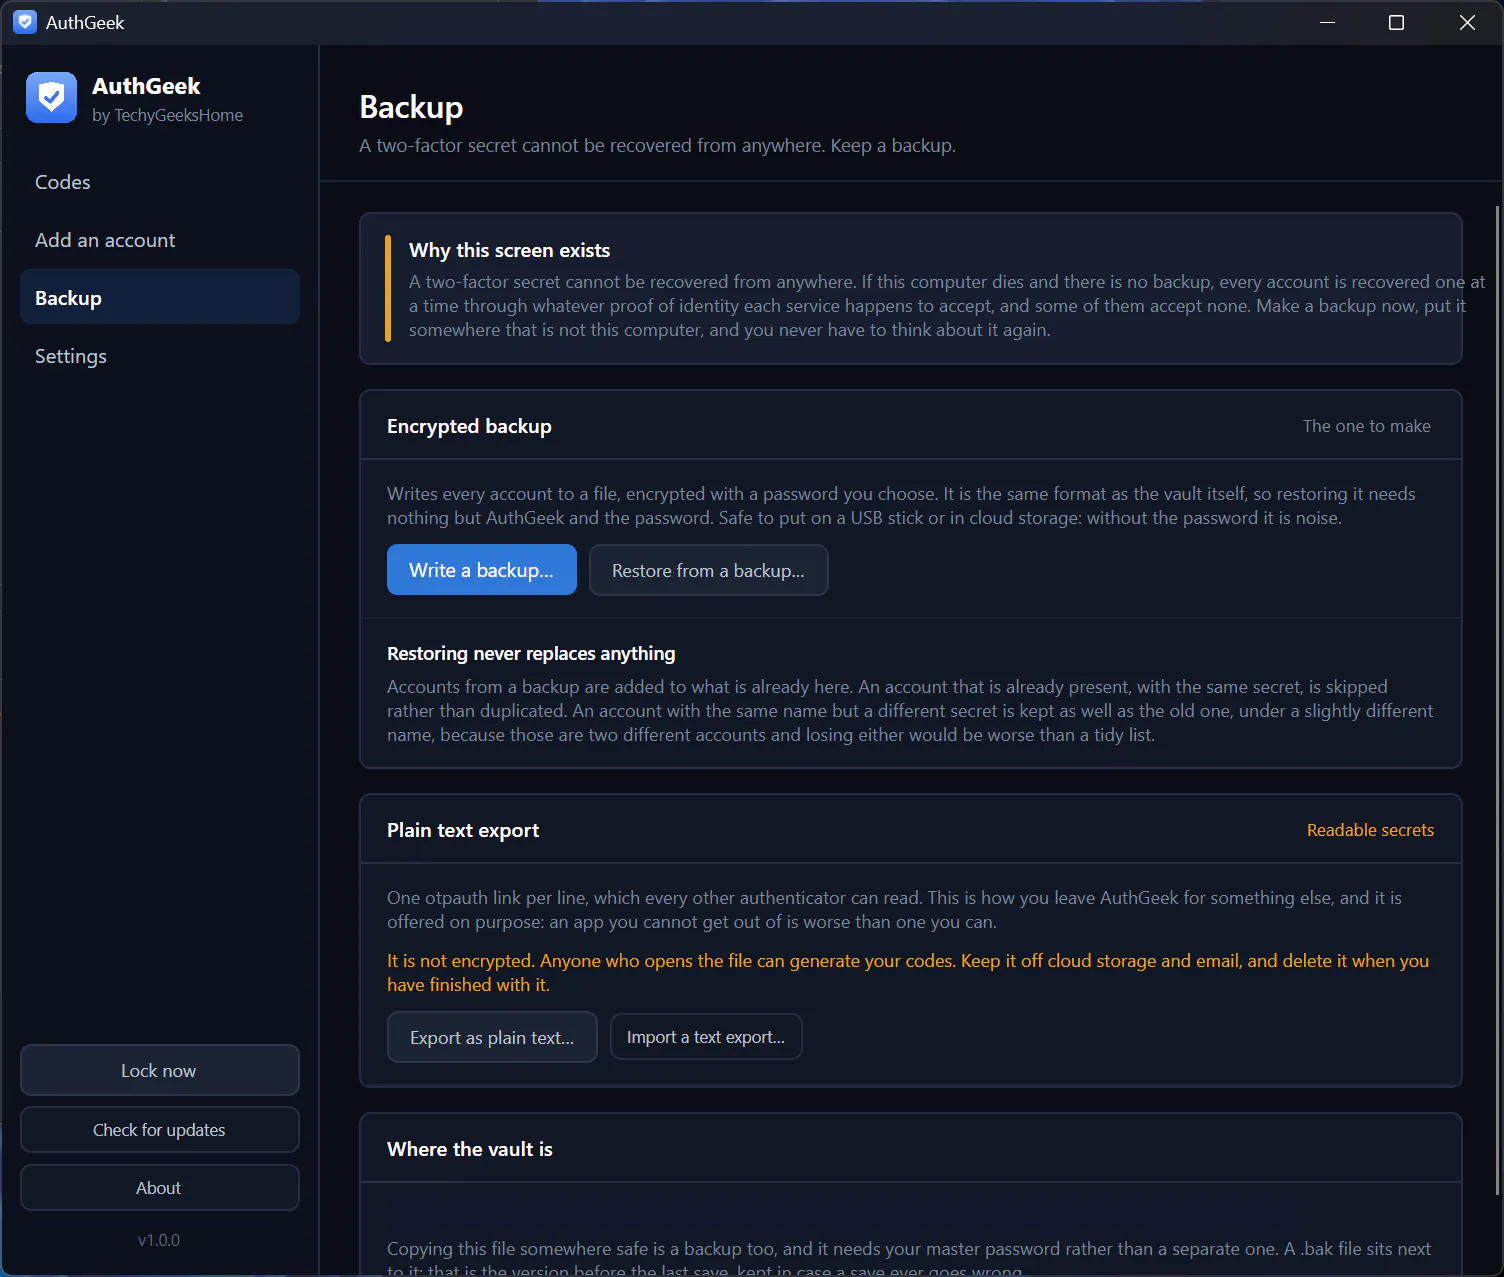Image resolution: width=1504 pixels, height=1277 pixels.
Task: Close the AuthGeek window
Action: tap(1467, 22)
